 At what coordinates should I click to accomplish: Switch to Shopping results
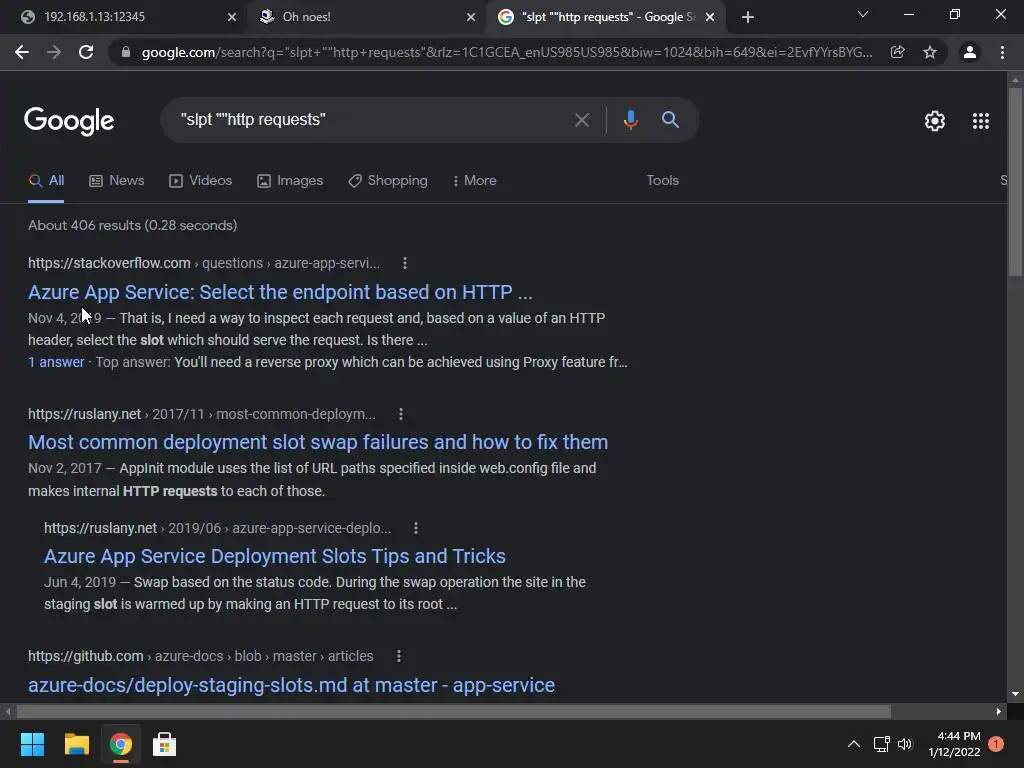click(388, 181)
